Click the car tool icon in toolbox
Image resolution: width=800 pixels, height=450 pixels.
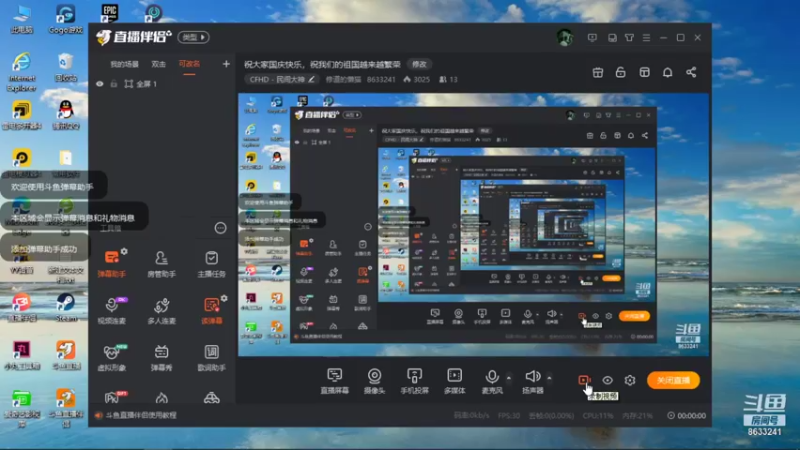(212, 398)
